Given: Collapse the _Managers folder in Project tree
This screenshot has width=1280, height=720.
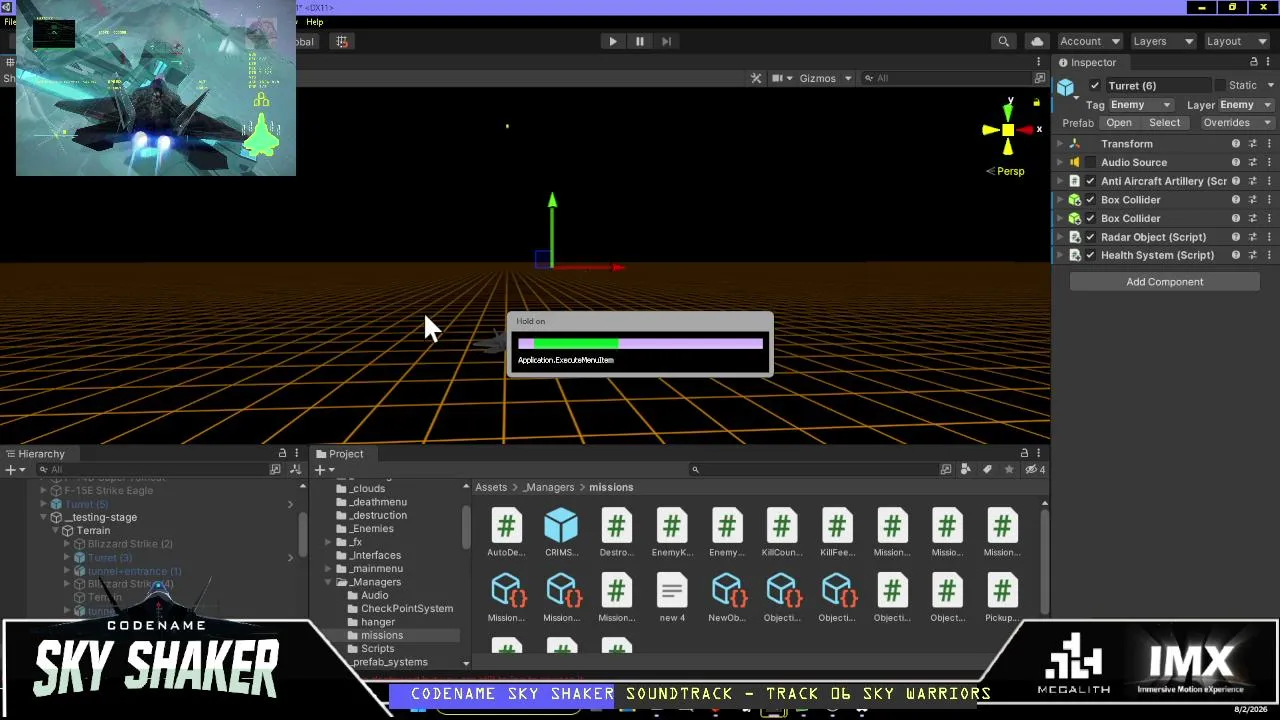Looking at the screenshot, I should 328,582.
